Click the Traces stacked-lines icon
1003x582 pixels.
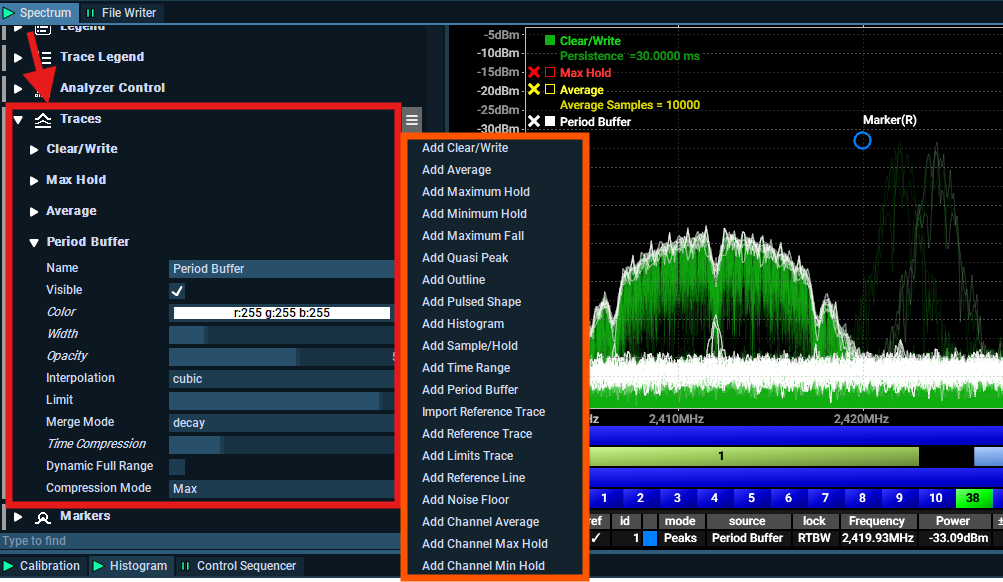coord(43,120)
